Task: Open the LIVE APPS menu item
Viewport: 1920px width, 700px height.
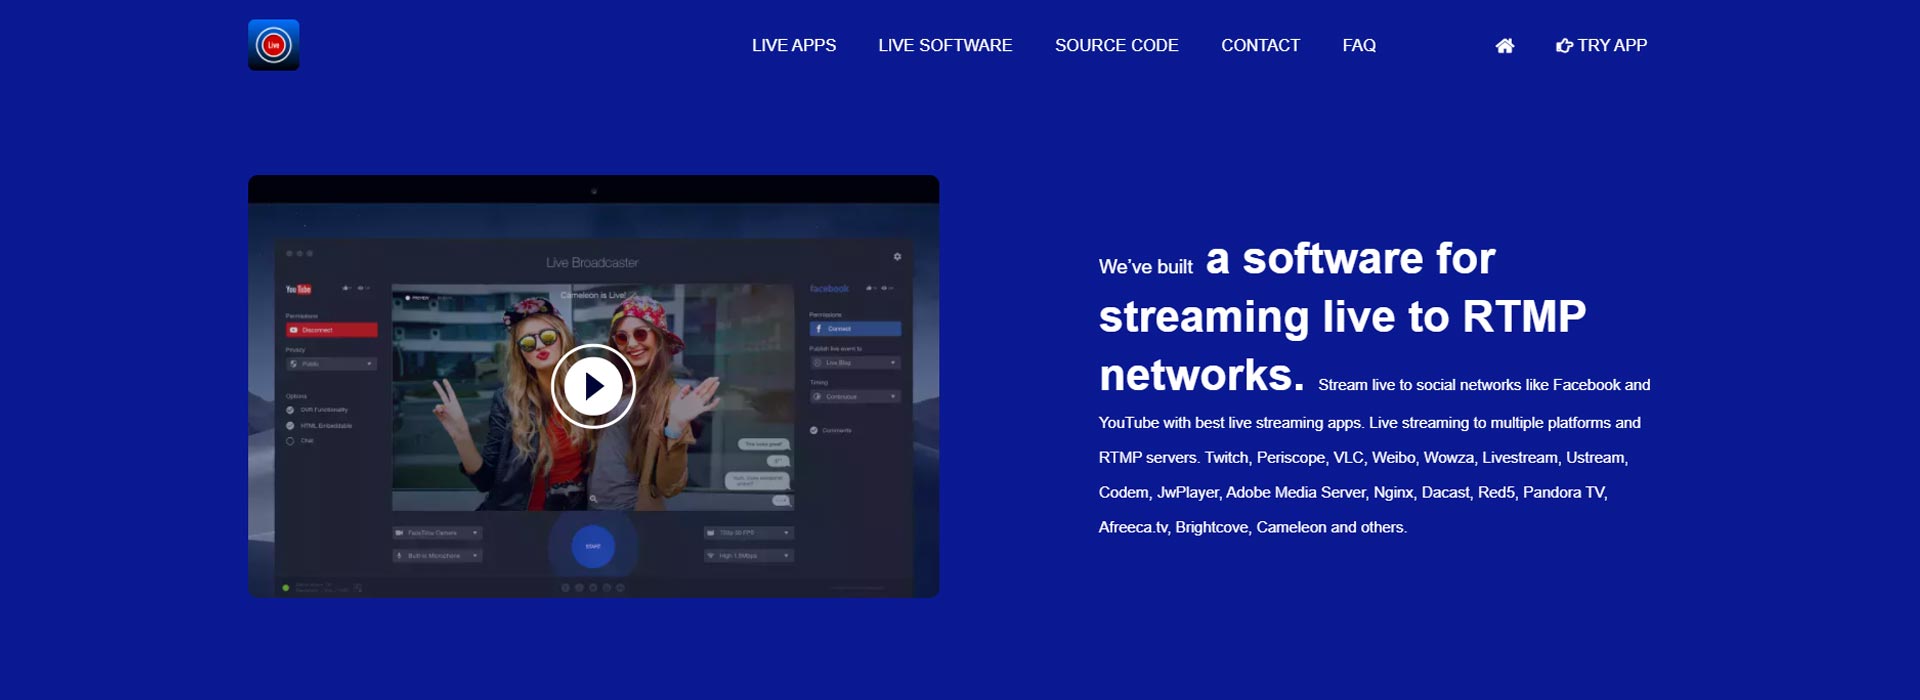Action: (794, 45)
